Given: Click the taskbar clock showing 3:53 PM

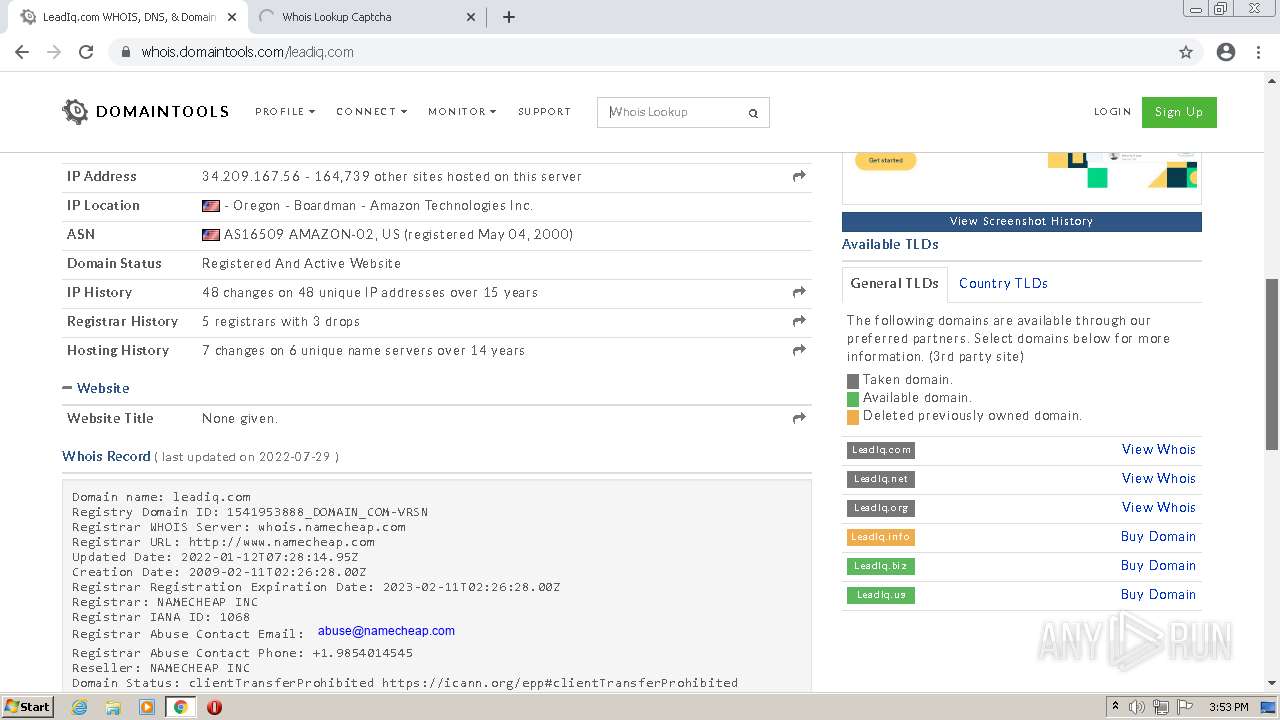Looking at the screenshot, I should click(x=1228, y=707).
